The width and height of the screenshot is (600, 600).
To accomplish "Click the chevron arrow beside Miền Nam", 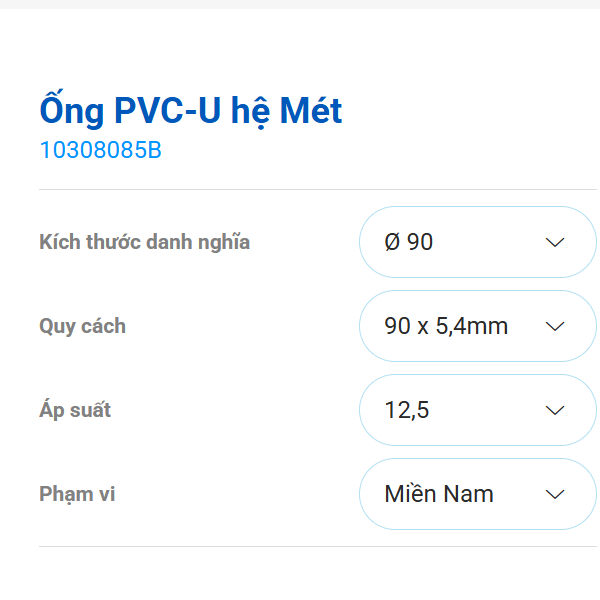I will (x=556, y=494).
